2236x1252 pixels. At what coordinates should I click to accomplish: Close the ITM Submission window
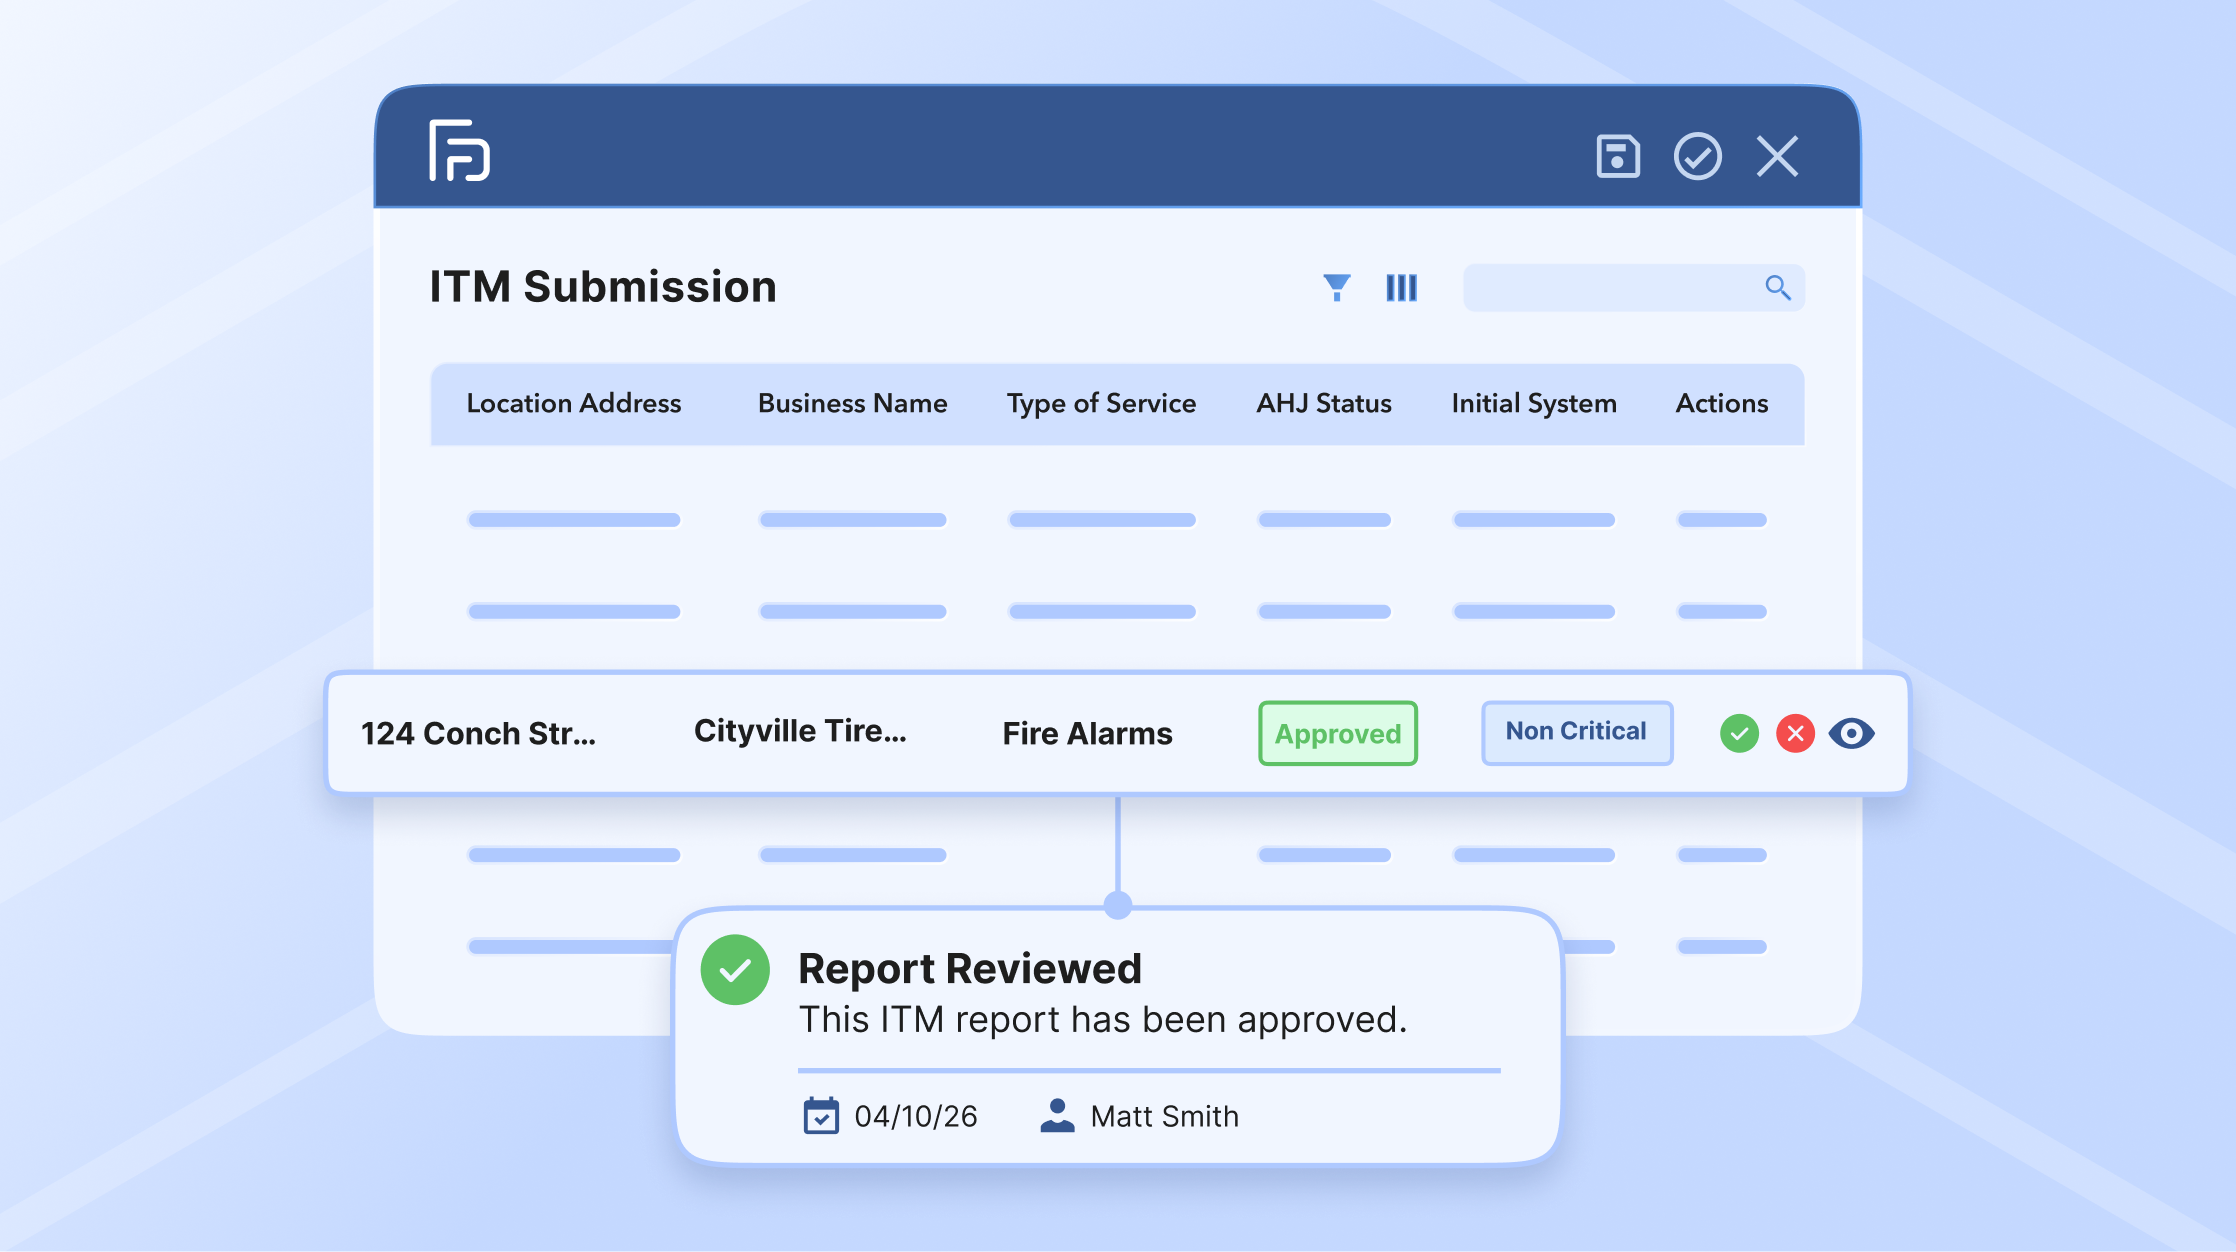click(x=1777, y=156)
